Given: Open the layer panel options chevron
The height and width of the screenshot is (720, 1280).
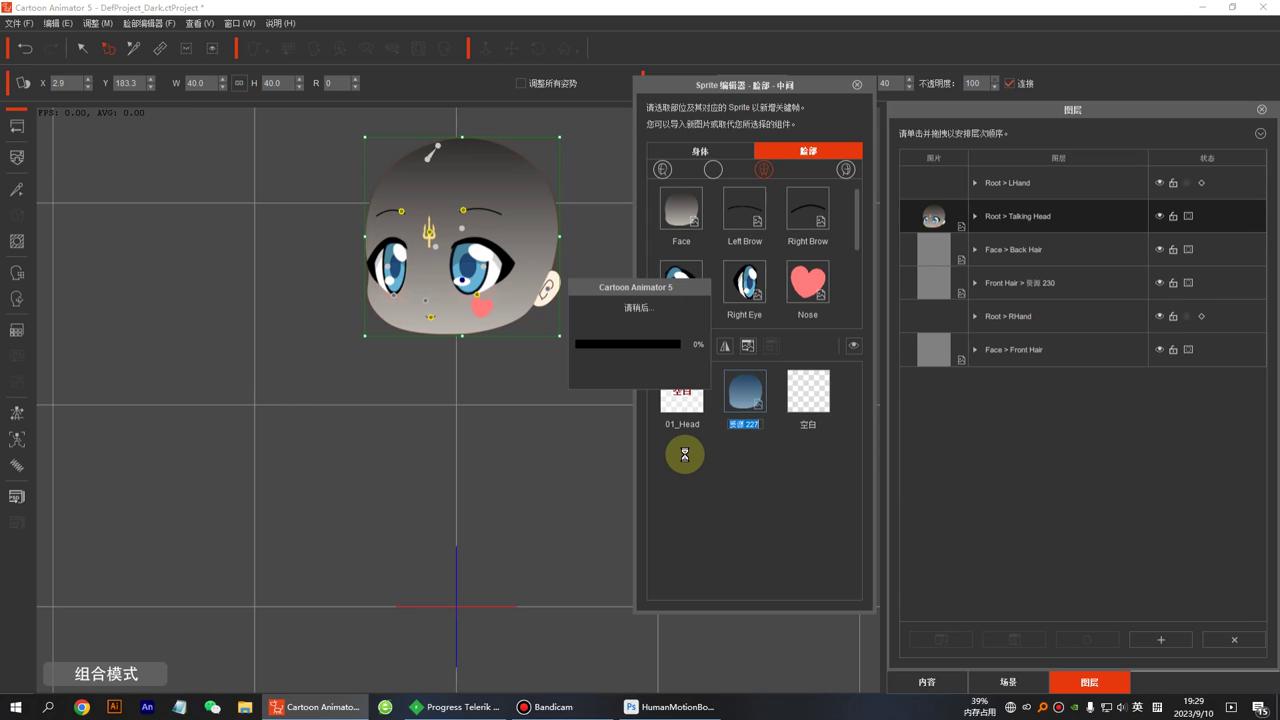Looking at the screenshot, I should [x=1260, y=133].
